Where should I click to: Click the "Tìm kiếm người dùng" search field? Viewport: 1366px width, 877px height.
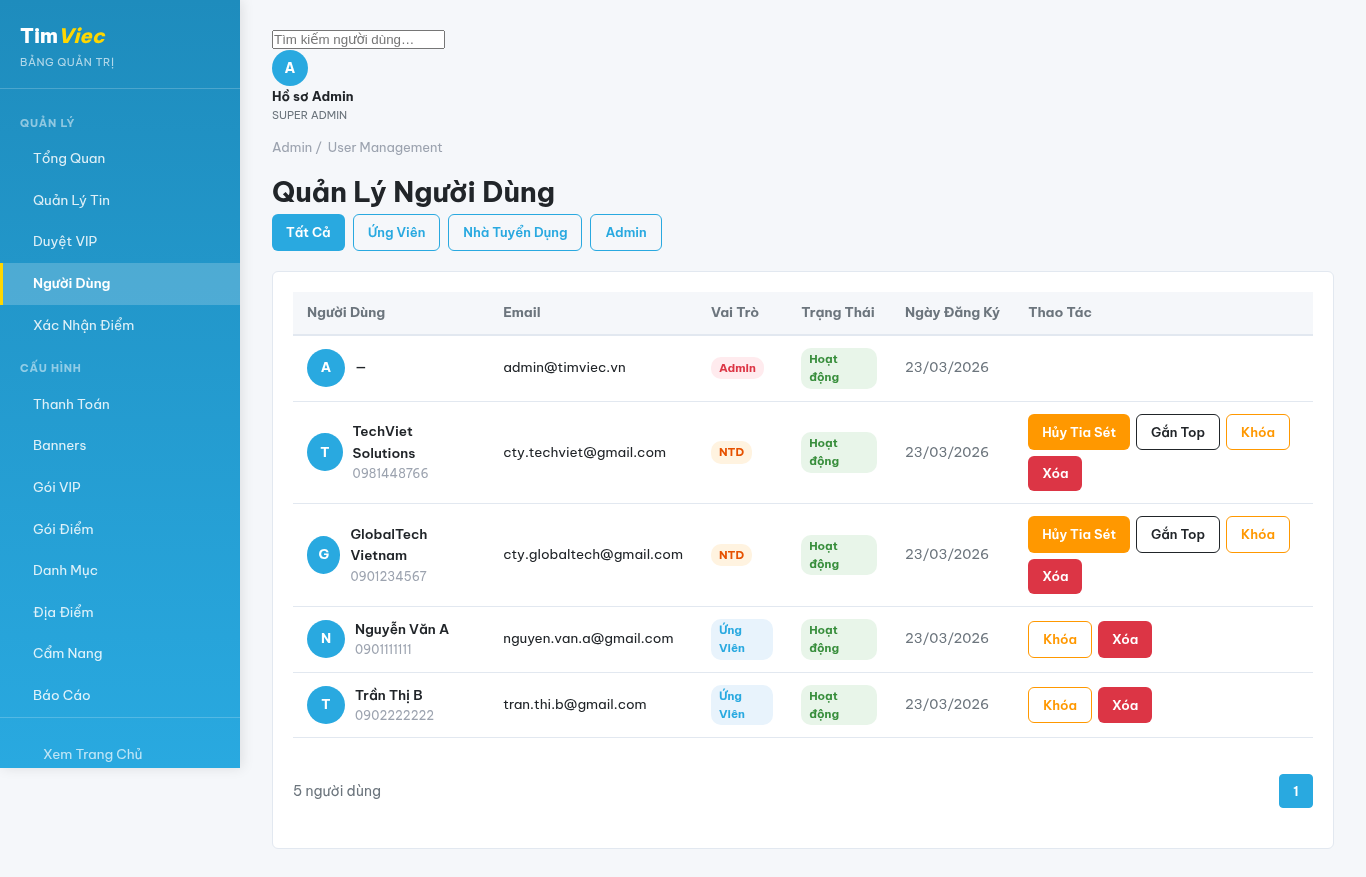pyautogui.click(x=358, y=39)
